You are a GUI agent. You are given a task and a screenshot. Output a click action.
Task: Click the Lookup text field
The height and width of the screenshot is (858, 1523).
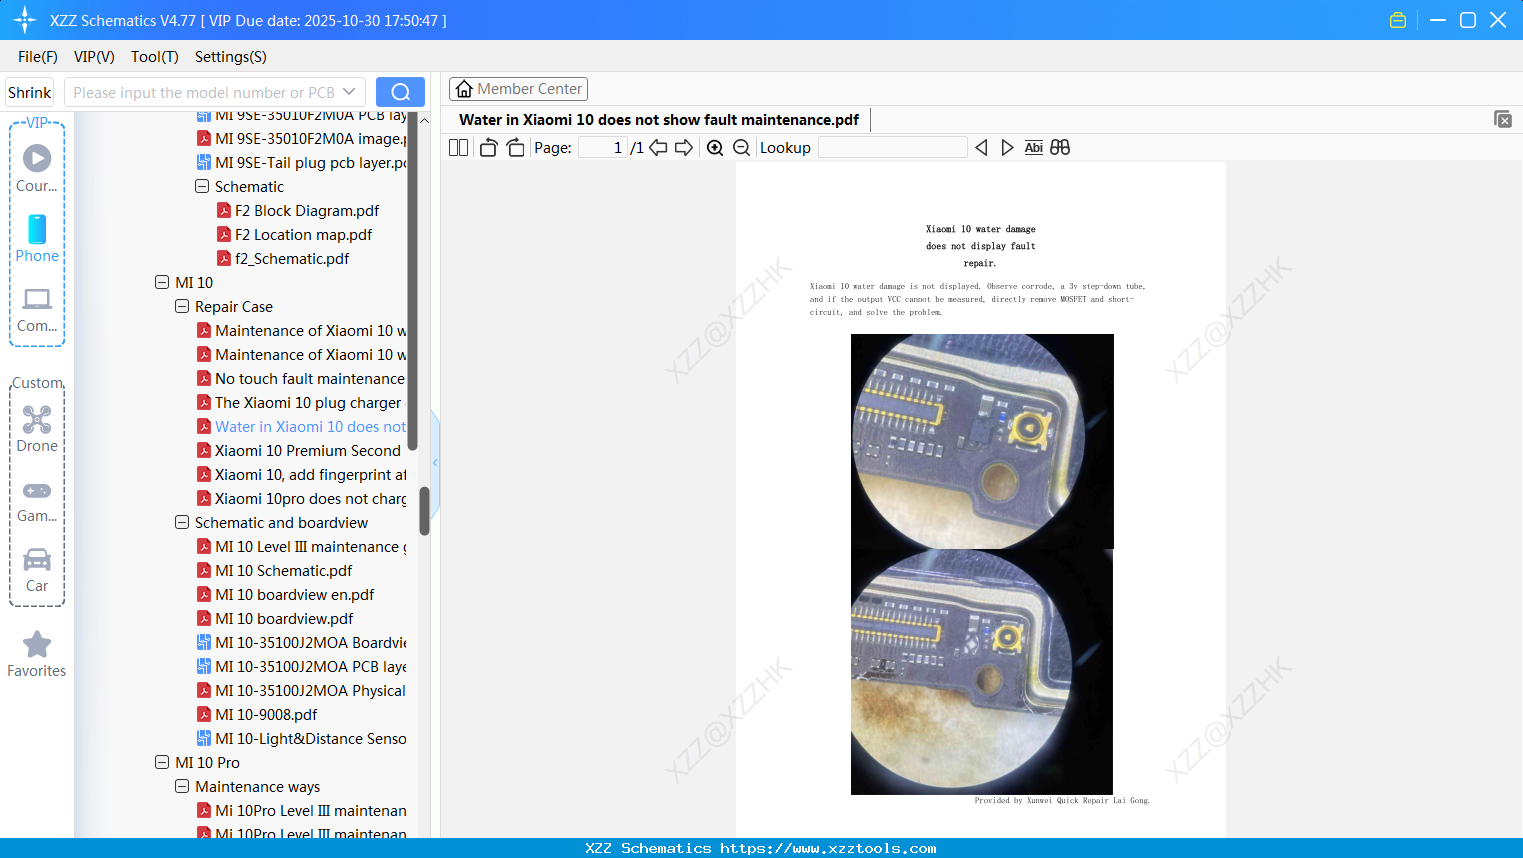point(892,147)
